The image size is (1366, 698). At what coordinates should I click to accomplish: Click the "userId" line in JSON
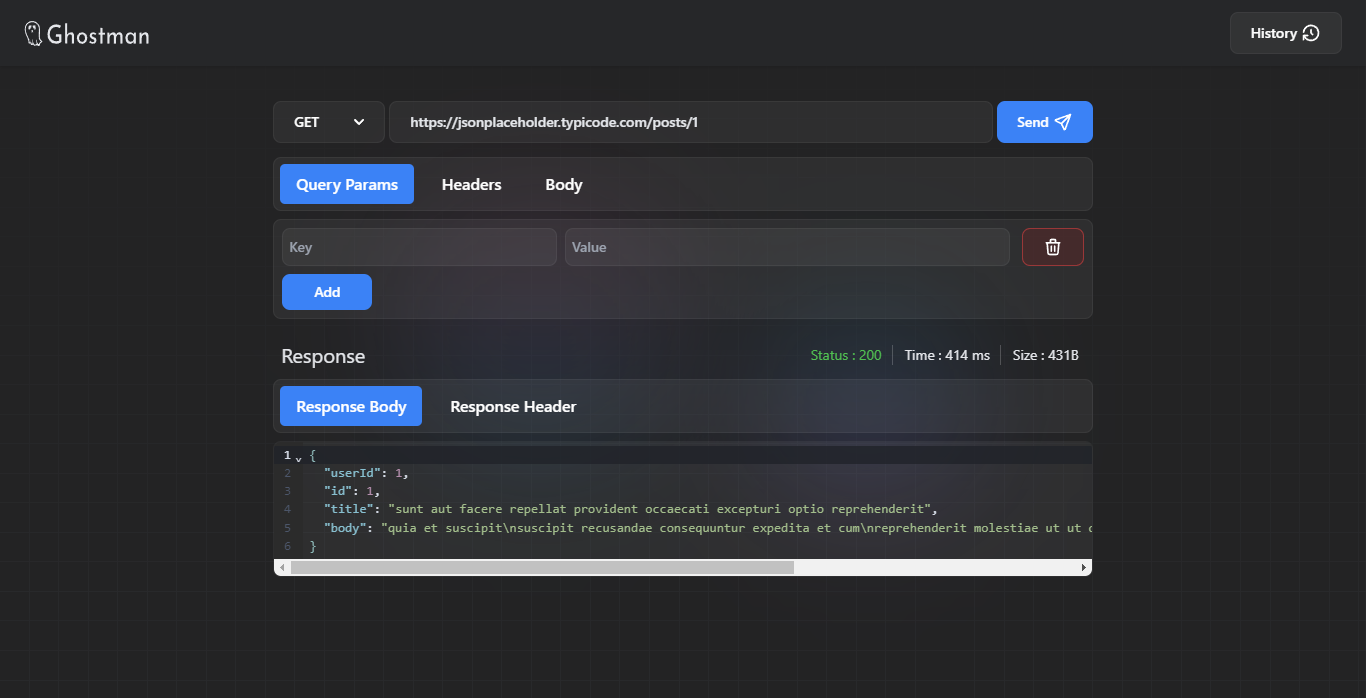pos(366,473)
